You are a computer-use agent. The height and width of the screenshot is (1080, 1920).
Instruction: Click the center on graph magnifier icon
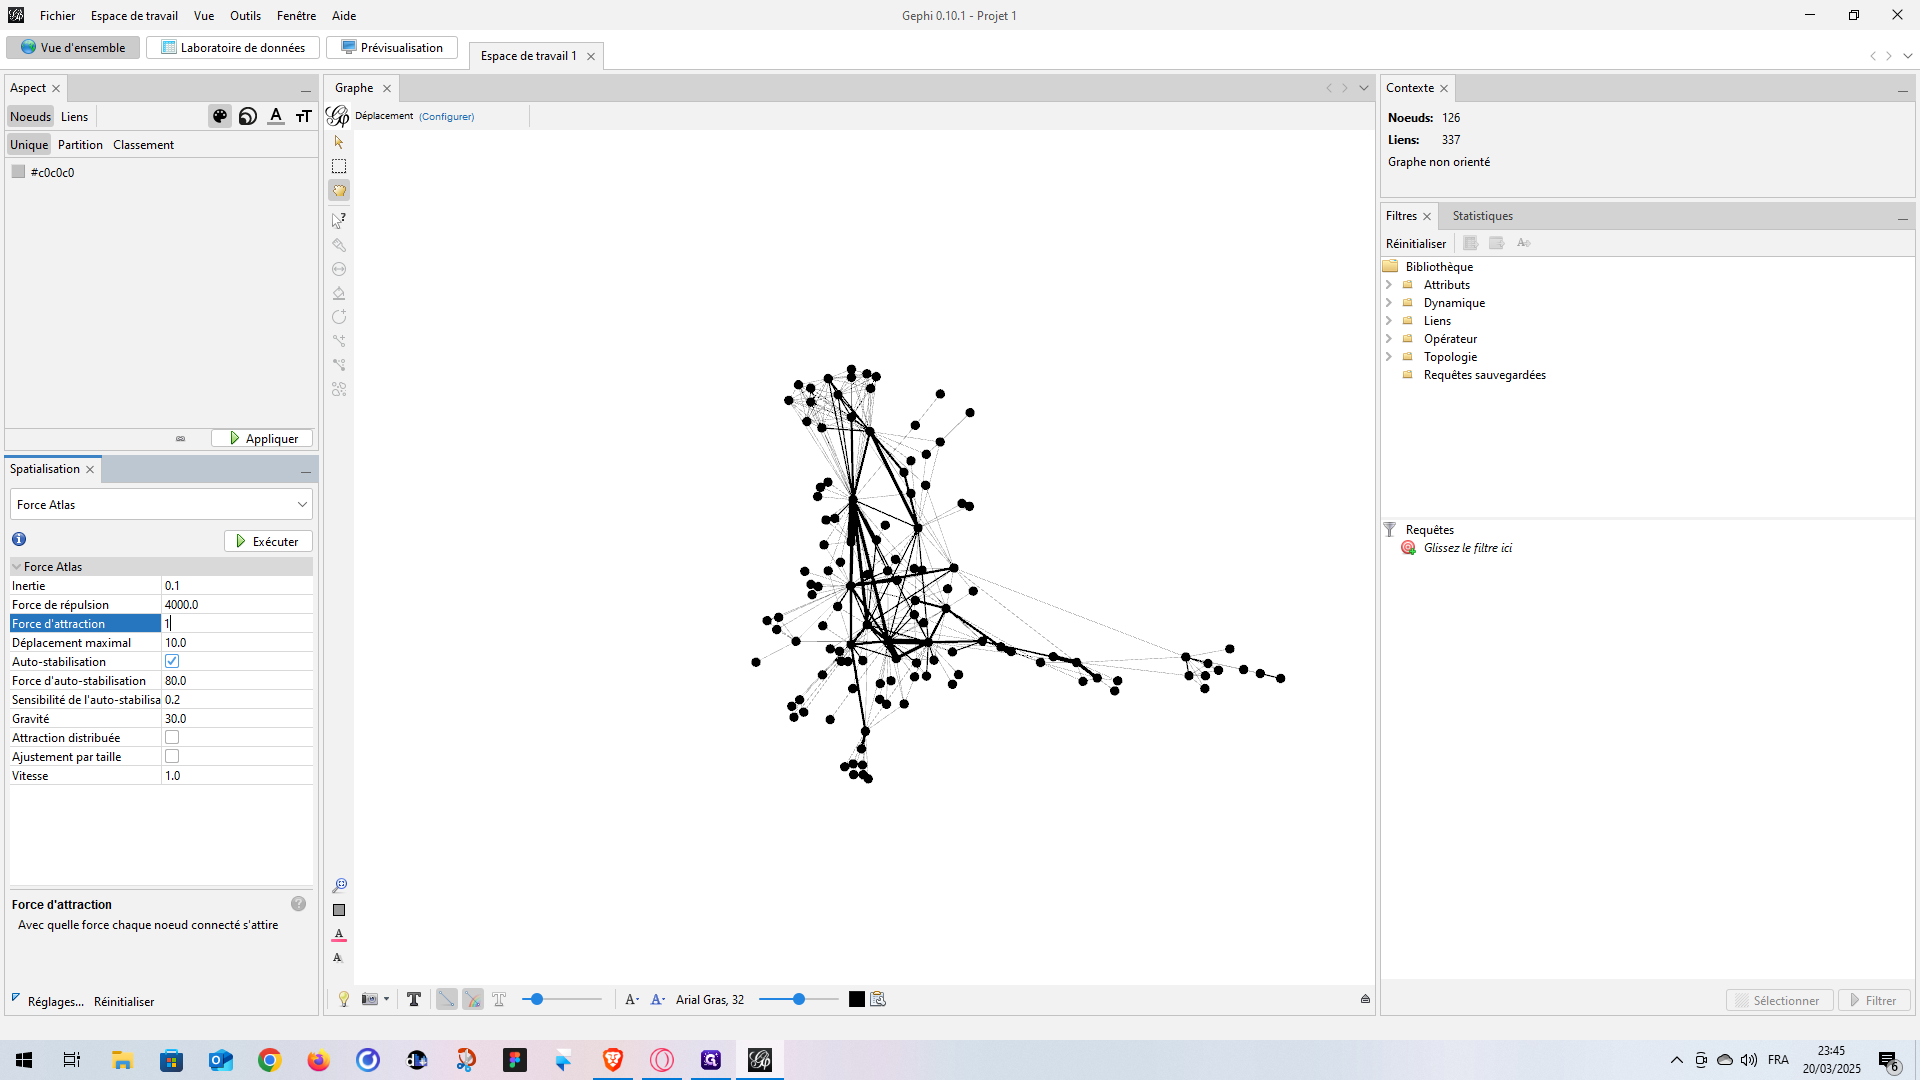pyautogui.click(x=339, y=886)
